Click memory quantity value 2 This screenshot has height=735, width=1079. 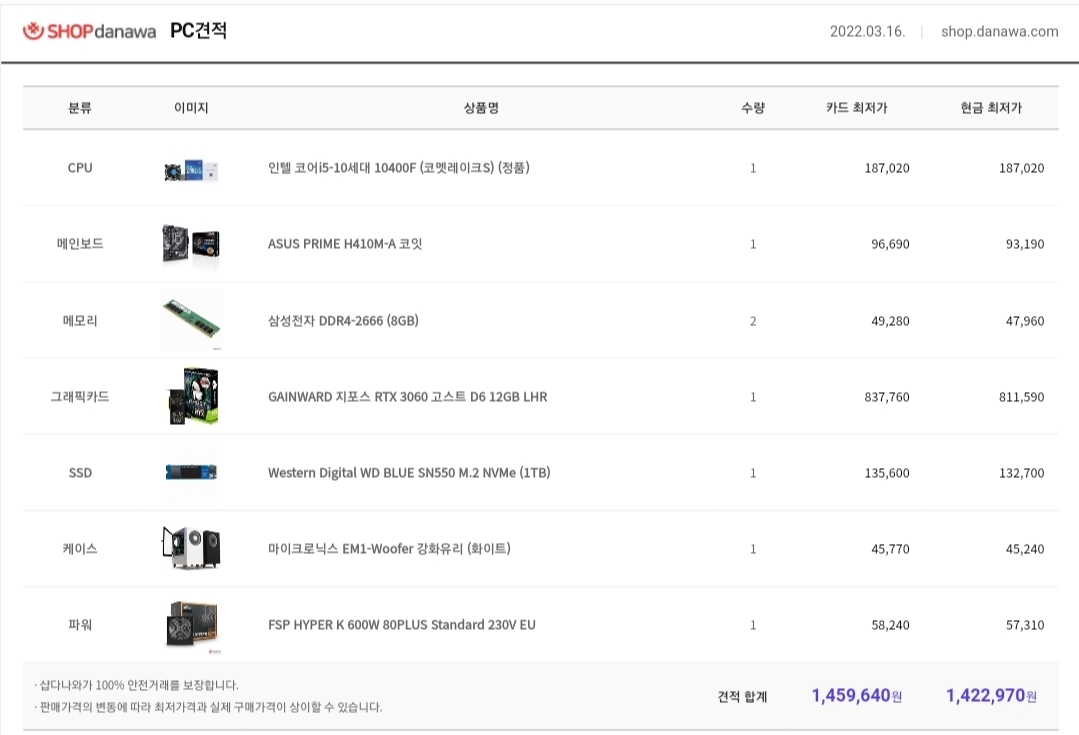tap(753, 321)
